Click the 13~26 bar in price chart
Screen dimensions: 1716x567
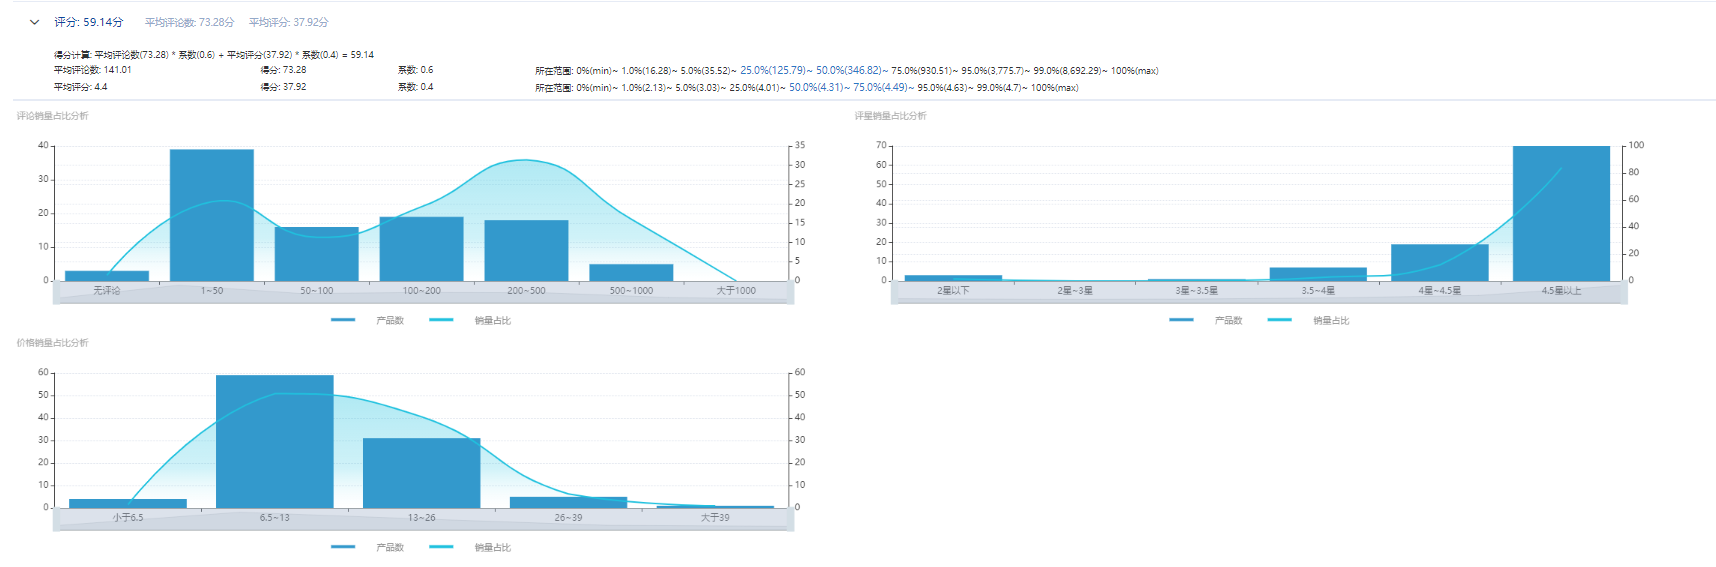point(421,473)
